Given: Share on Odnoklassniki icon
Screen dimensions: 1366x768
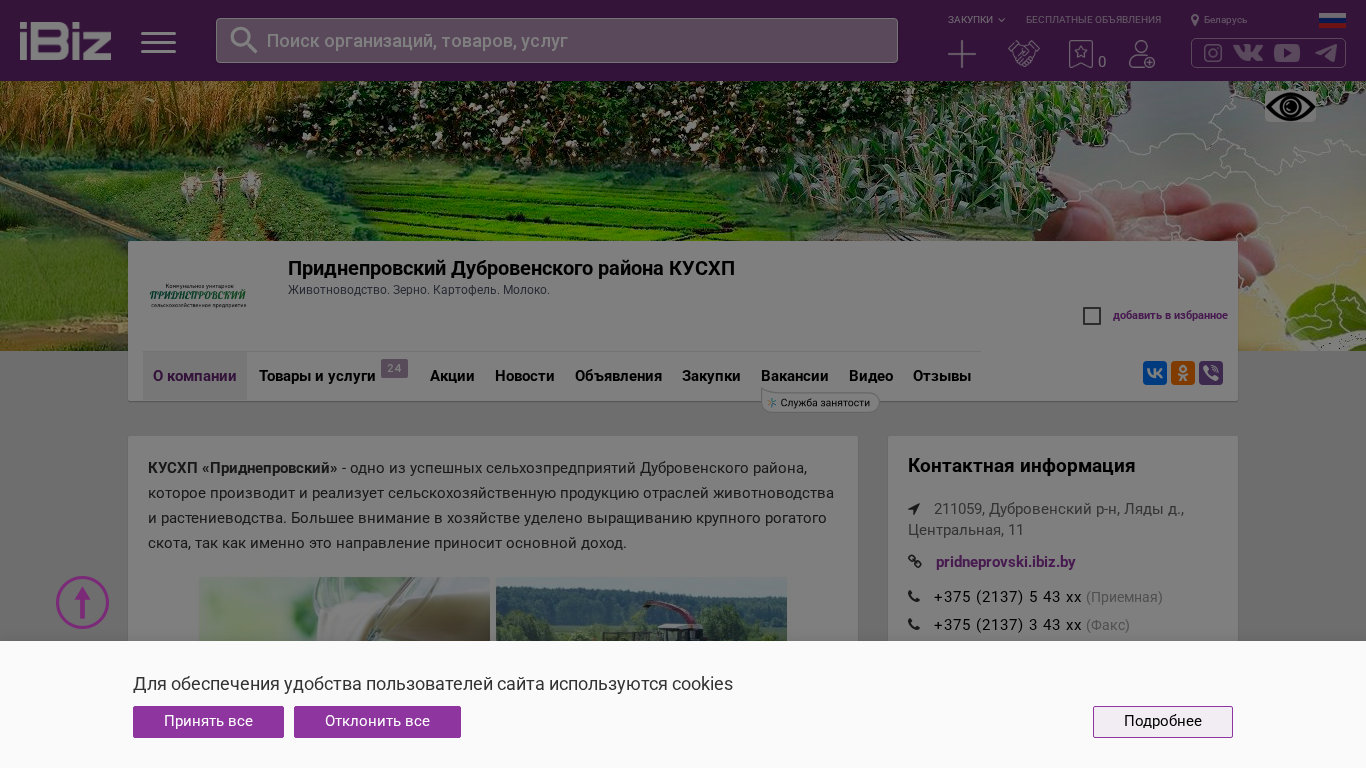Looking at the screenshot, I should (x=1183, y=373).
